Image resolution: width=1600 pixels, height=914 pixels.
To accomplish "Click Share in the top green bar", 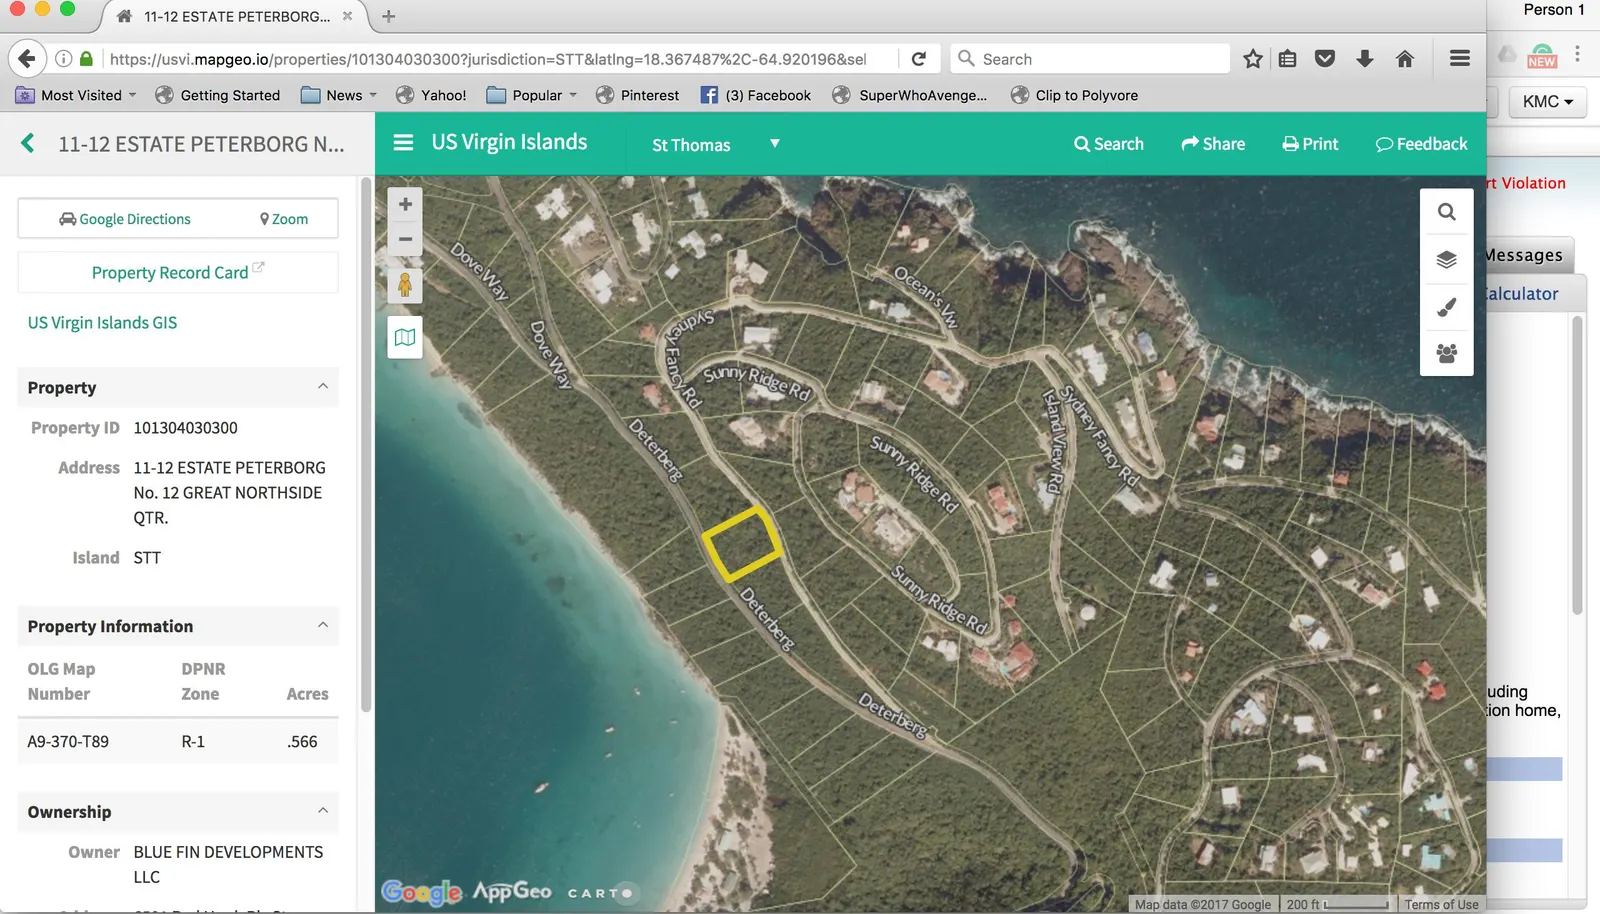I will 1213,144.
